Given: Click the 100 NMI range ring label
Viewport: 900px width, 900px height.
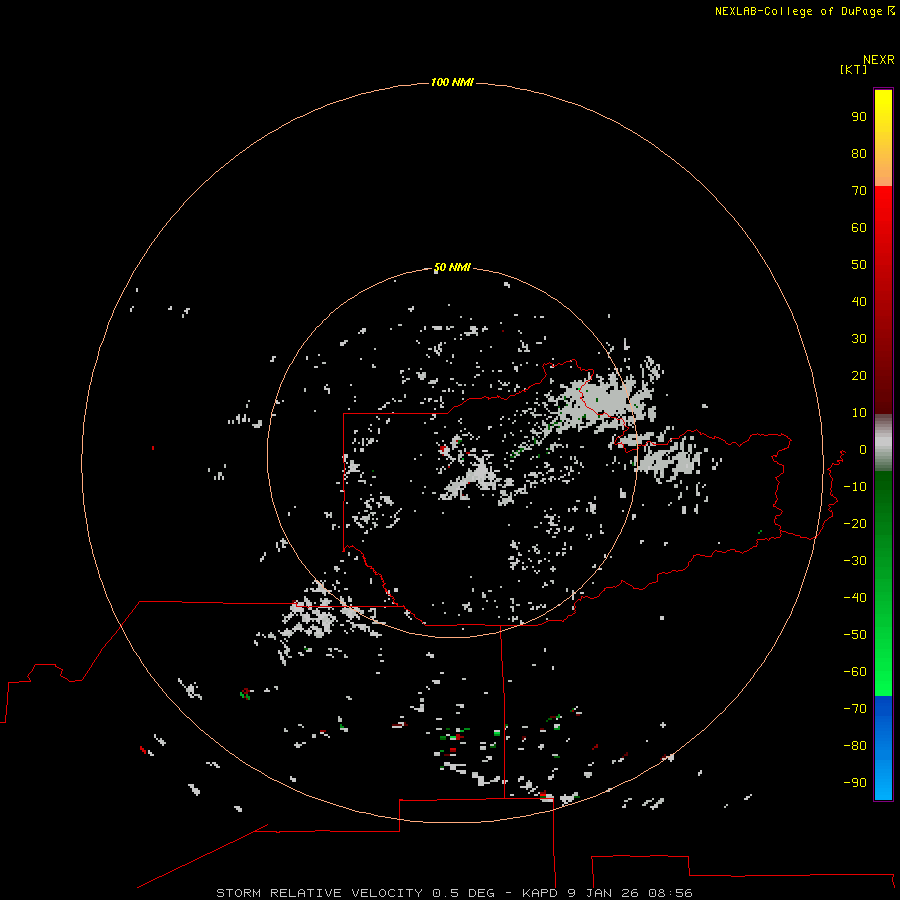Looking at the screenshot, I should click(452, 82).
